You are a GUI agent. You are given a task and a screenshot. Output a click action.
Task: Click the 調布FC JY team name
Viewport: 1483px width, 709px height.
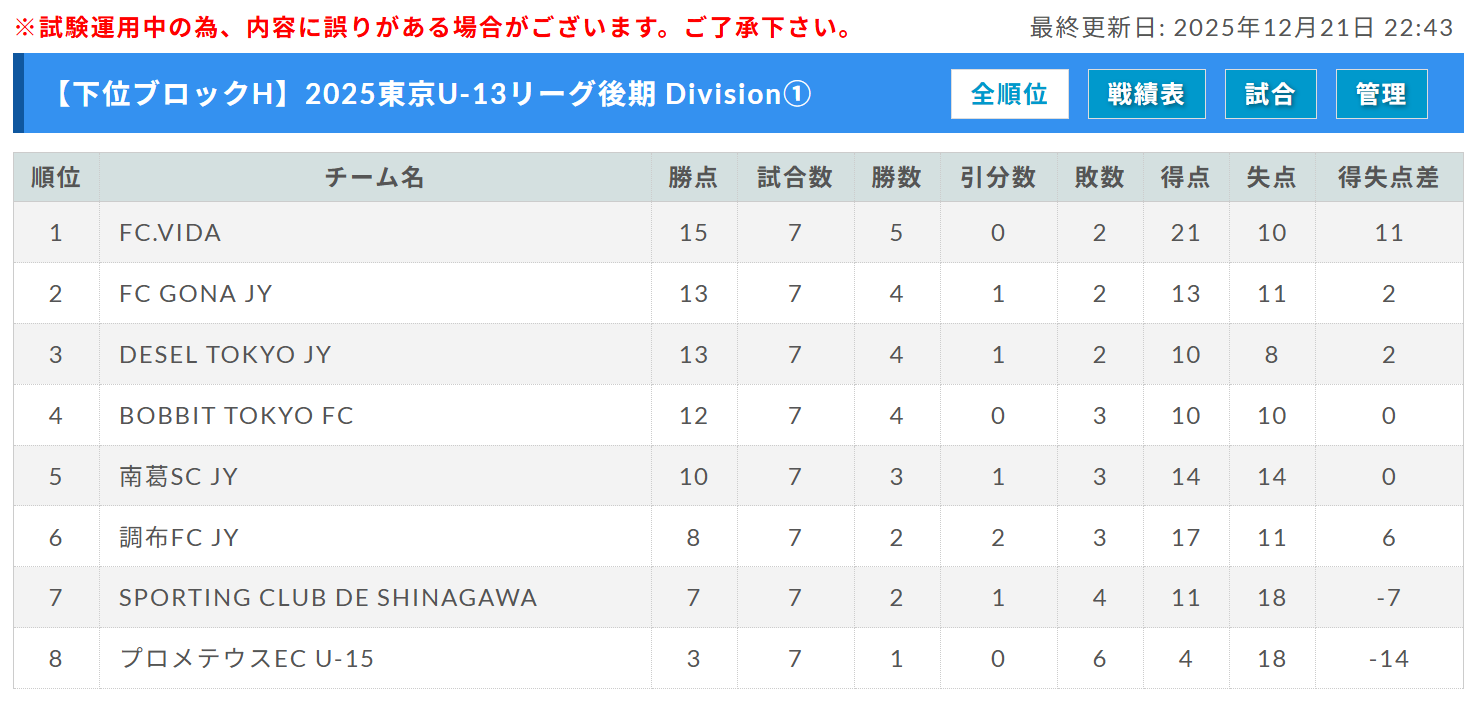pyautogui.click(x=179, y=538)
